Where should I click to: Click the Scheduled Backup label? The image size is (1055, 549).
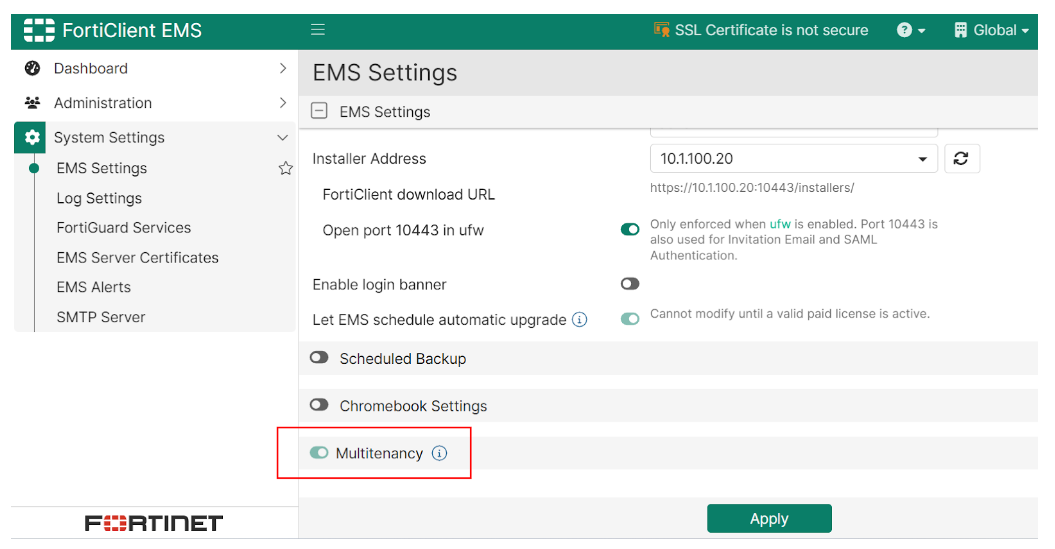(x=402, y=359)
